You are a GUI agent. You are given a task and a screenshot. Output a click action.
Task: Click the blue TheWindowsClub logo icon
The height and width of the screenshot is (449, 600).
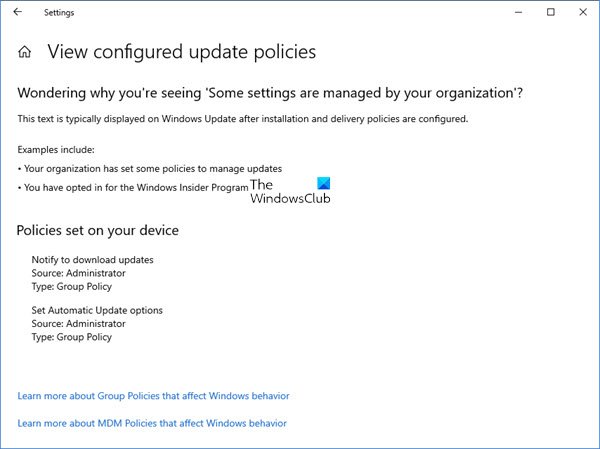point(323,183)
